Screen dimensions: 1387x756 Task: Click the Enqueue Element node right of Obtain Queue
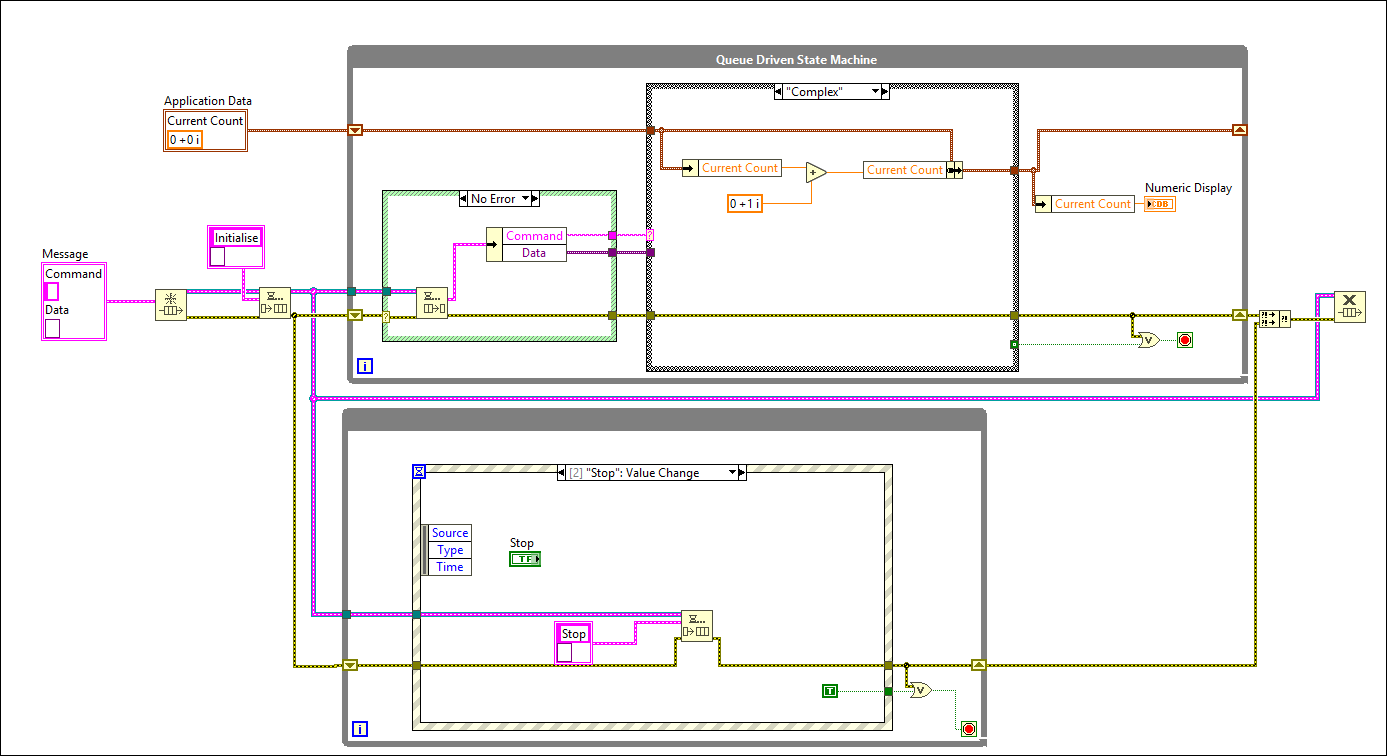(275, 301)
